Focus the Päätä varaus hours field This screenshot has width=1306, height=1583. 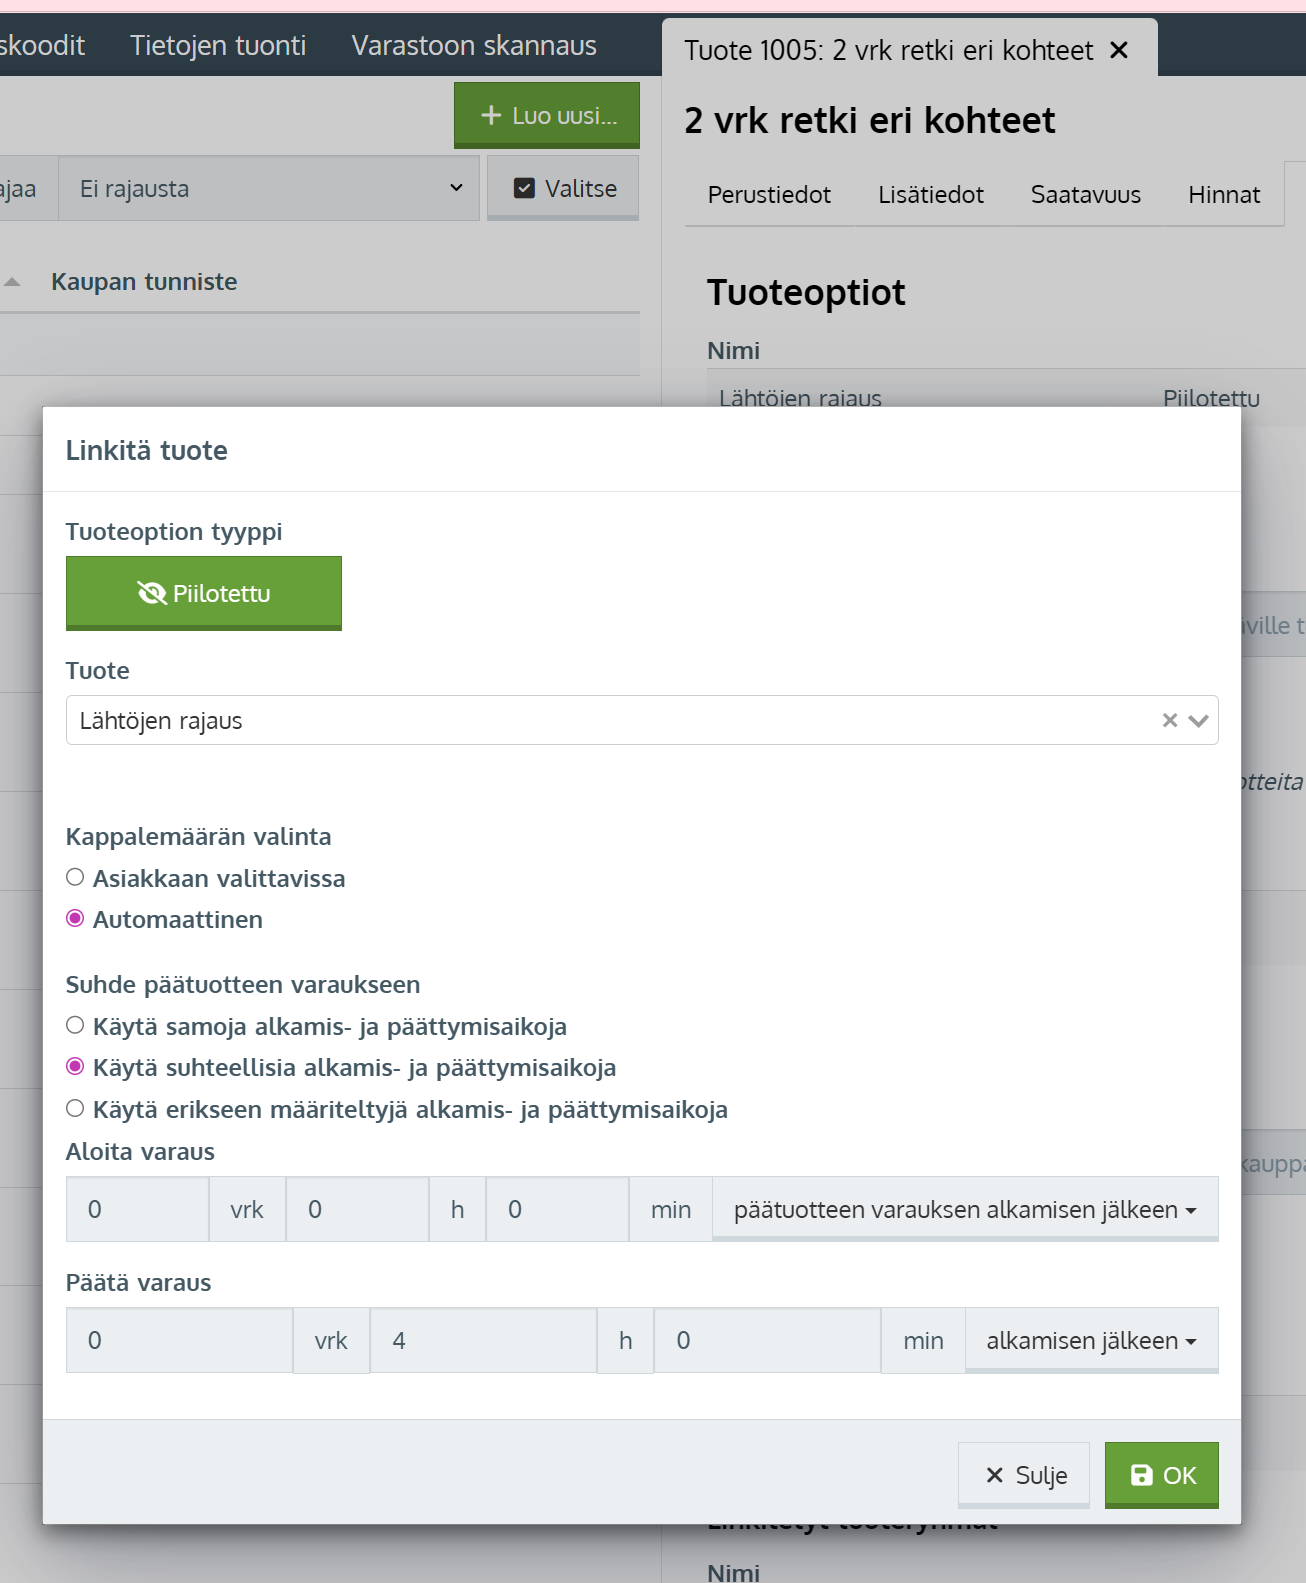click(x=484, y=1340)
